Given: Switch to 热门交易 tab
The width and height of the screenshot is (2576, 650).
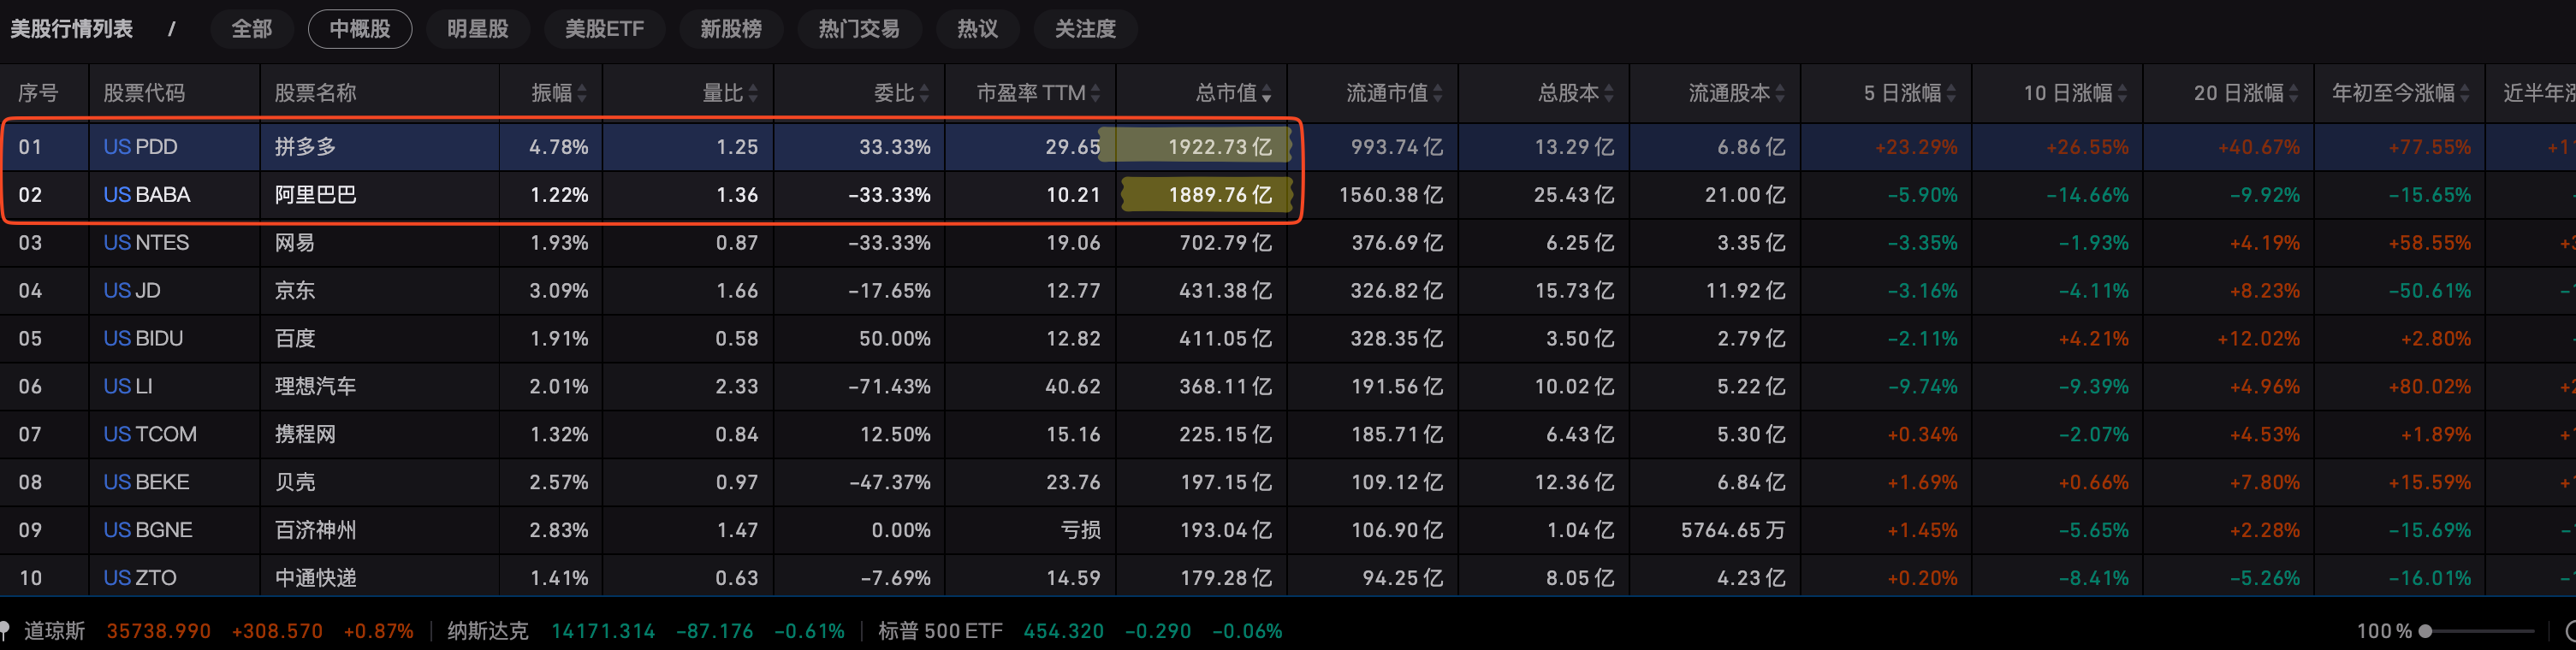Looking at the screenshot, I should pos(858,29).
